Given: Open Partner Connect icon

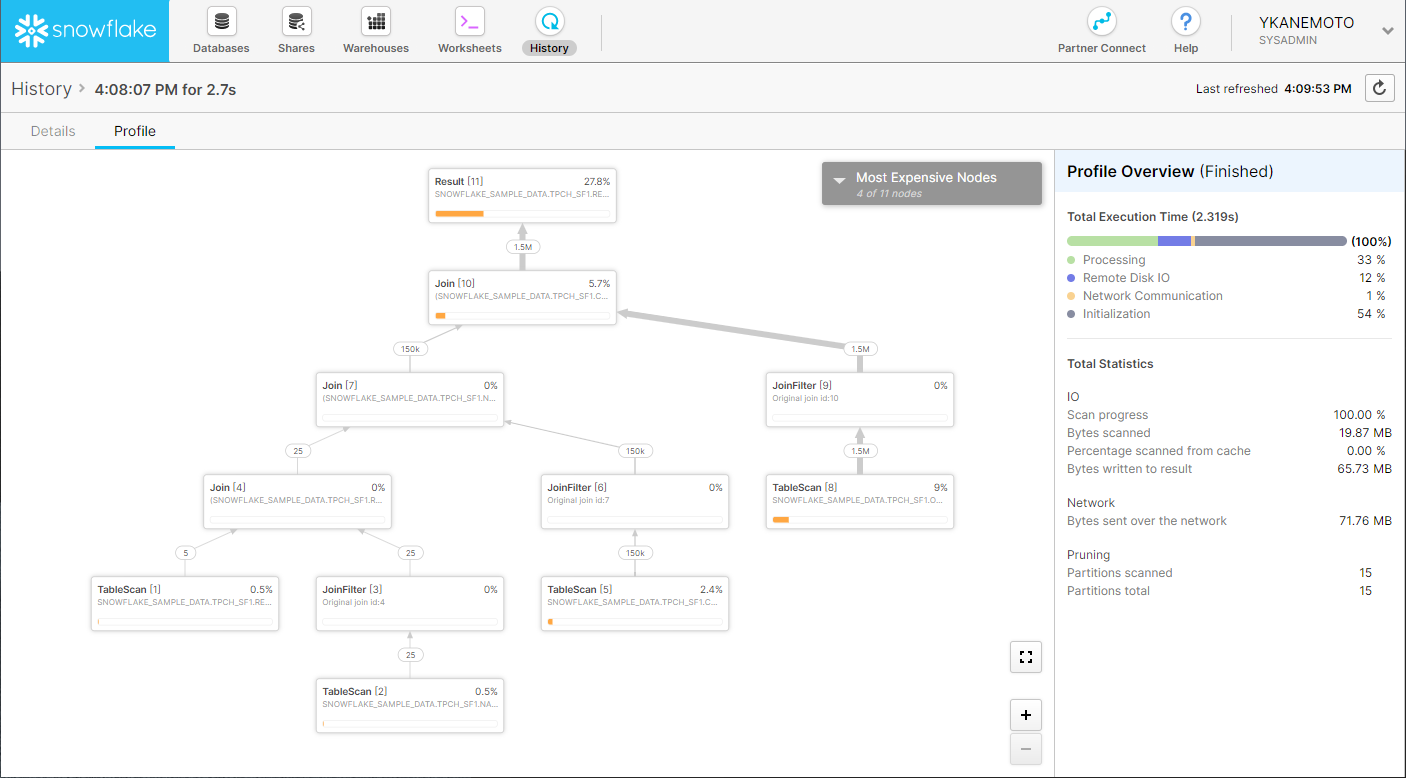Looking at the screenshot, I should pos(1101,22).
